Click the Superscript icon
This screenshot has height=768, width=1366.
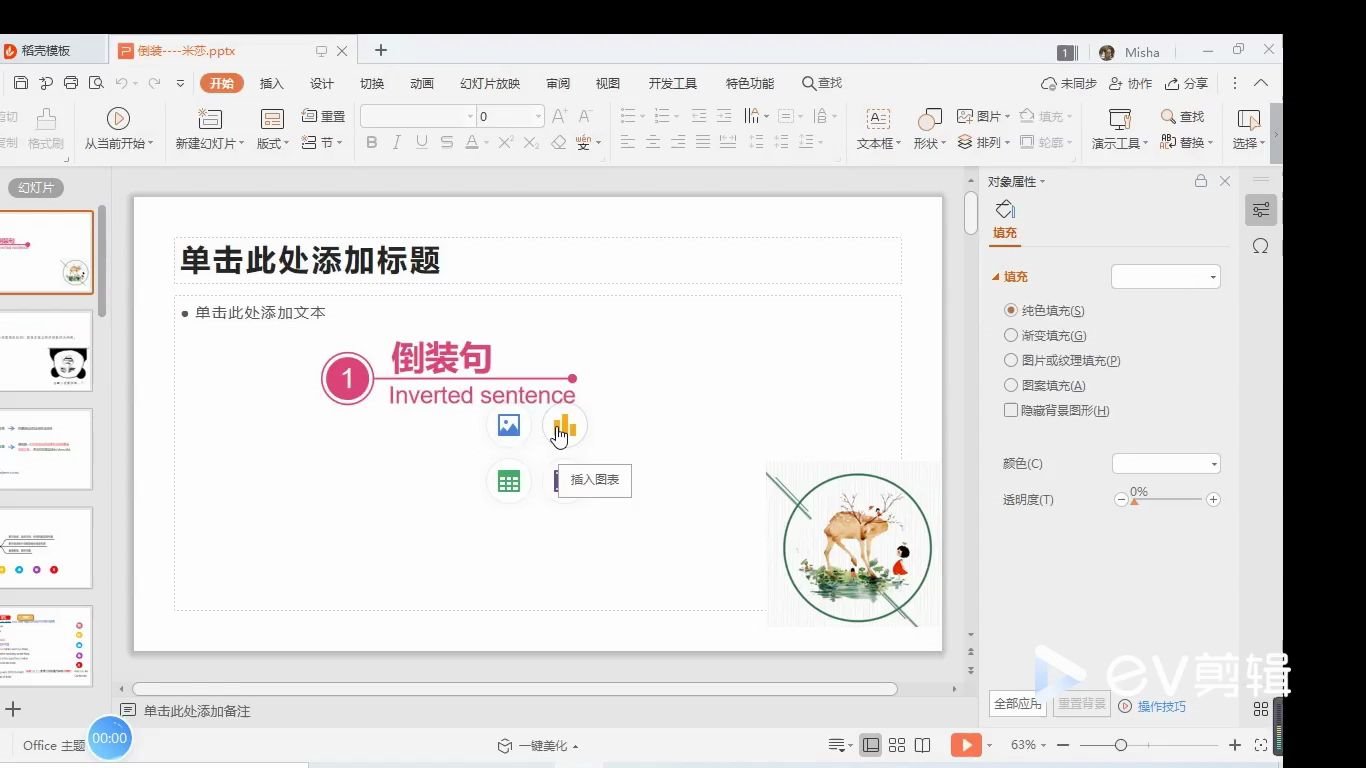[x=506, y=143]
